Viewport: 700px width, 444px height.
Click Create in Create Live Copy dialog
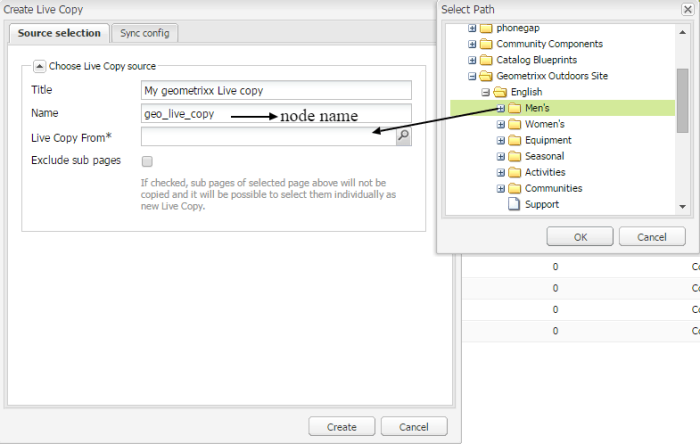(x=342, y=427)
